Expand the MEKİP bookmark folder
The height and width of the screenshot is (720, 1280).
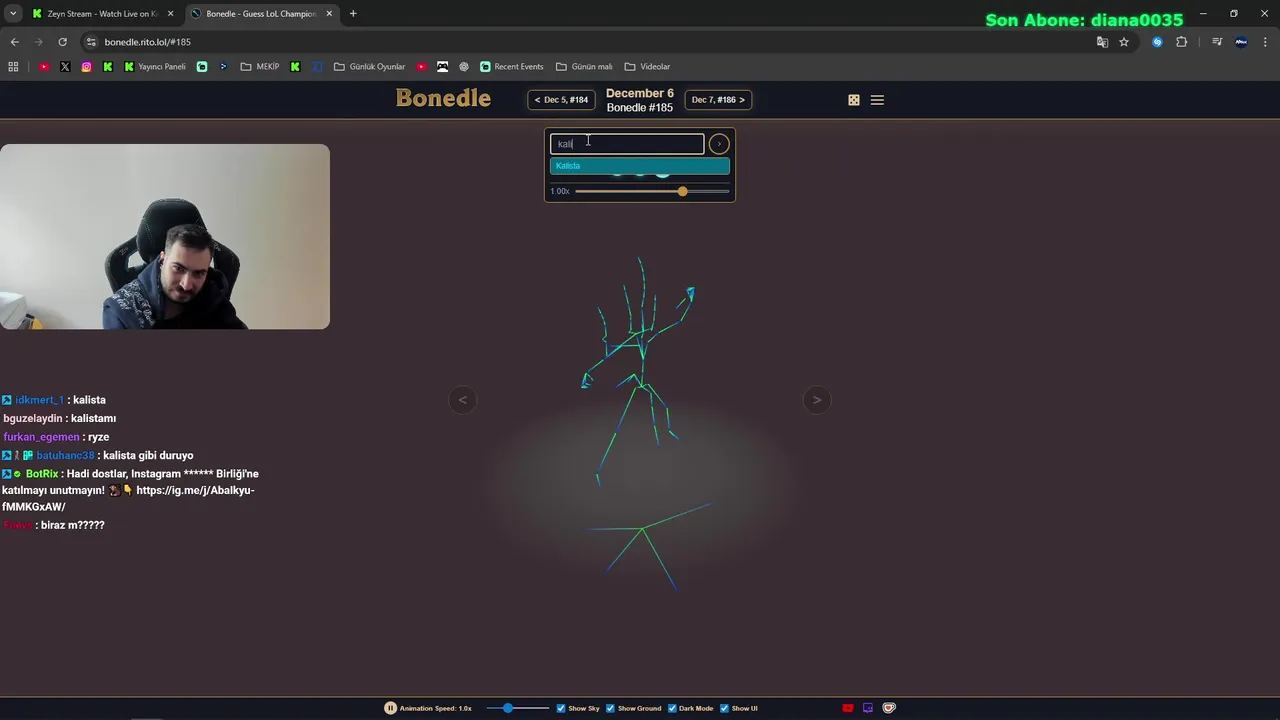[260, 67]
